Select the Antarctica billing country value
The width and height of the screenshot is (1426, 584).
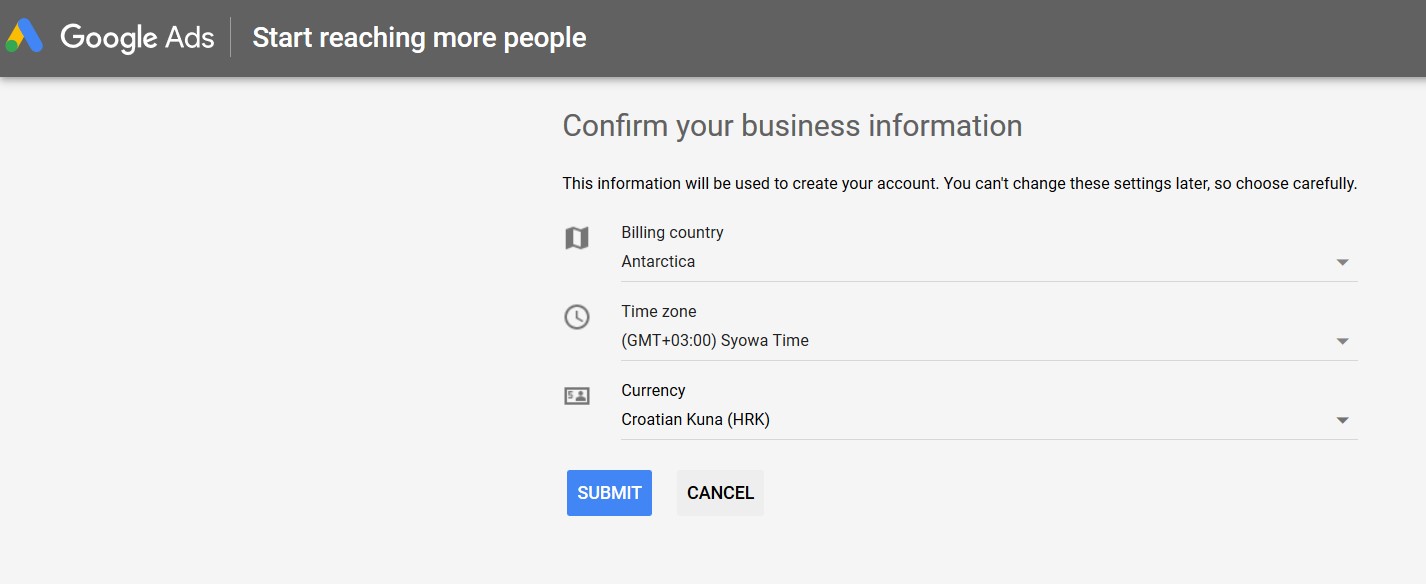pyautogui.click(x=658, y=262)
